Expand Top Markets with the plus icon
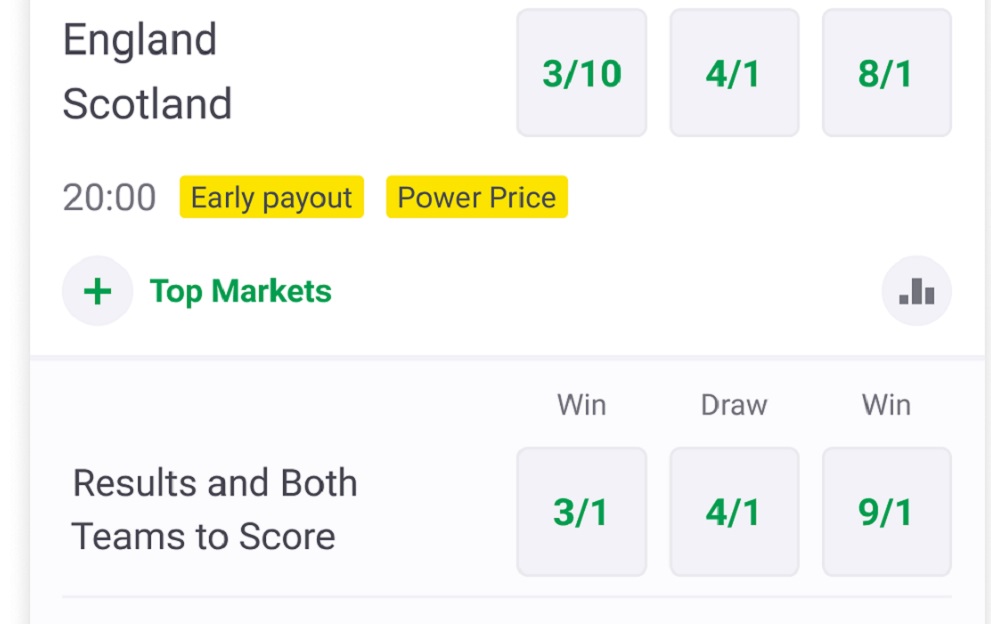Viewport: 991px width, 624px height. point(97,291)
